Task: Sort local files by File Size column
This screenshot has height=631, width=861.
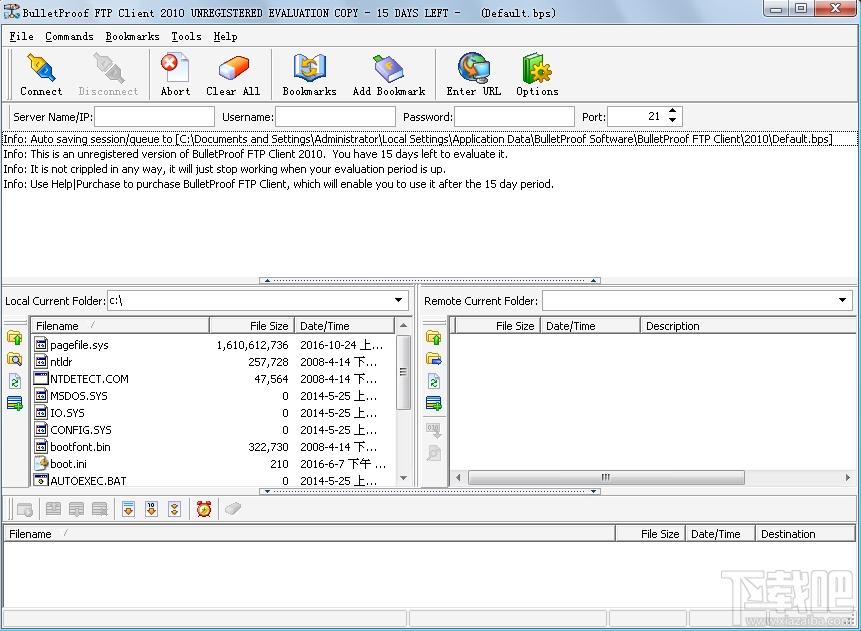Action: 251,326
